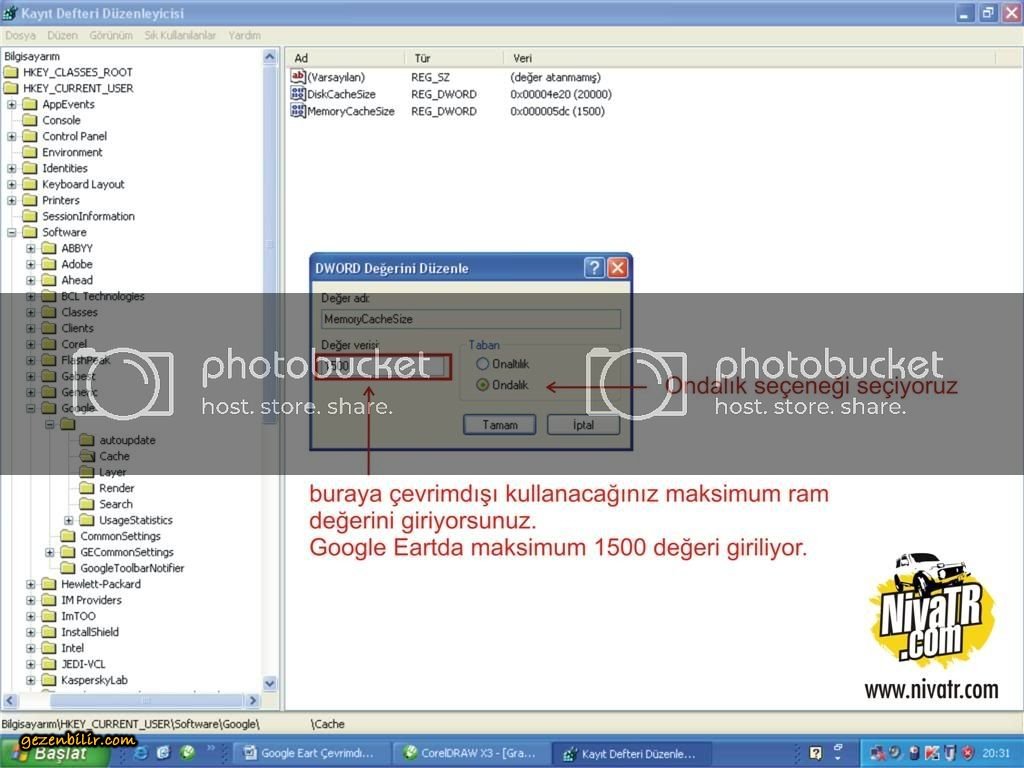The height and width of the screenshot is (768, 1024).
Task: Expand the UsageStatistics tree node
Action: 69,520
